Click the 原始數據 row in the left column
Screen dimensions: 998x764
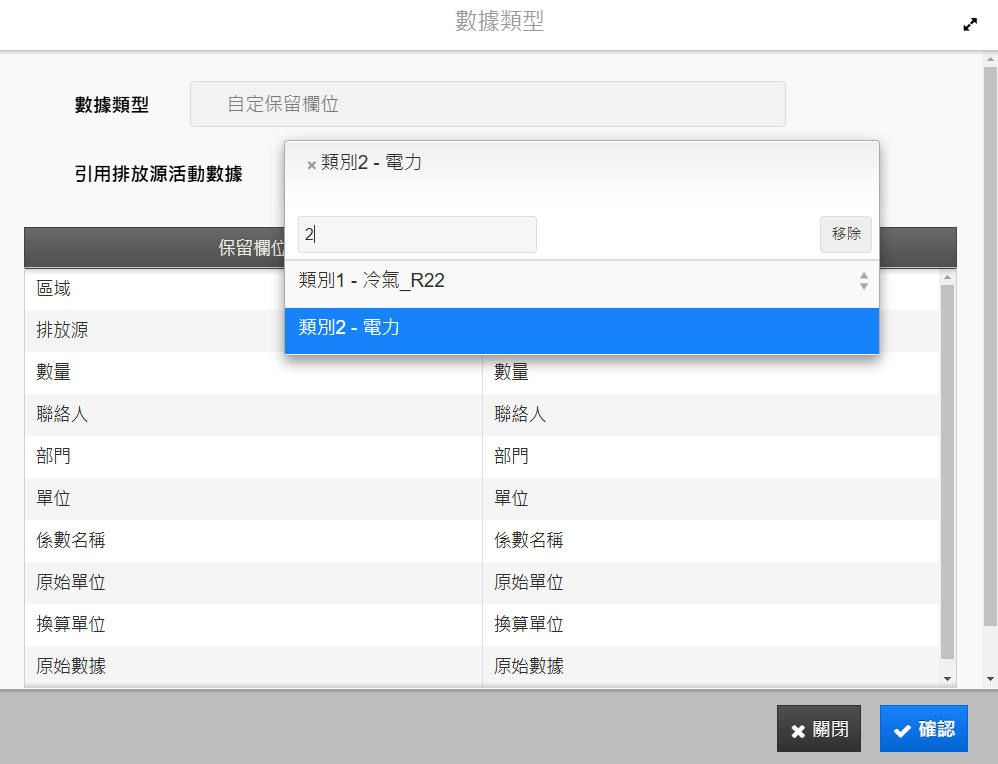[253, 666]
